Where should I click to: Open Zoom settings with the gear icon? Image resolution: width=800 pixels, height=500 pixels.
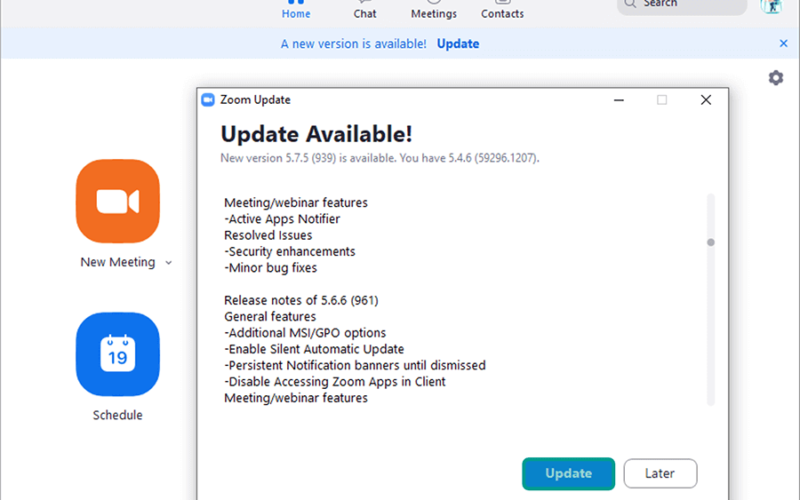[x=776, y=78]
